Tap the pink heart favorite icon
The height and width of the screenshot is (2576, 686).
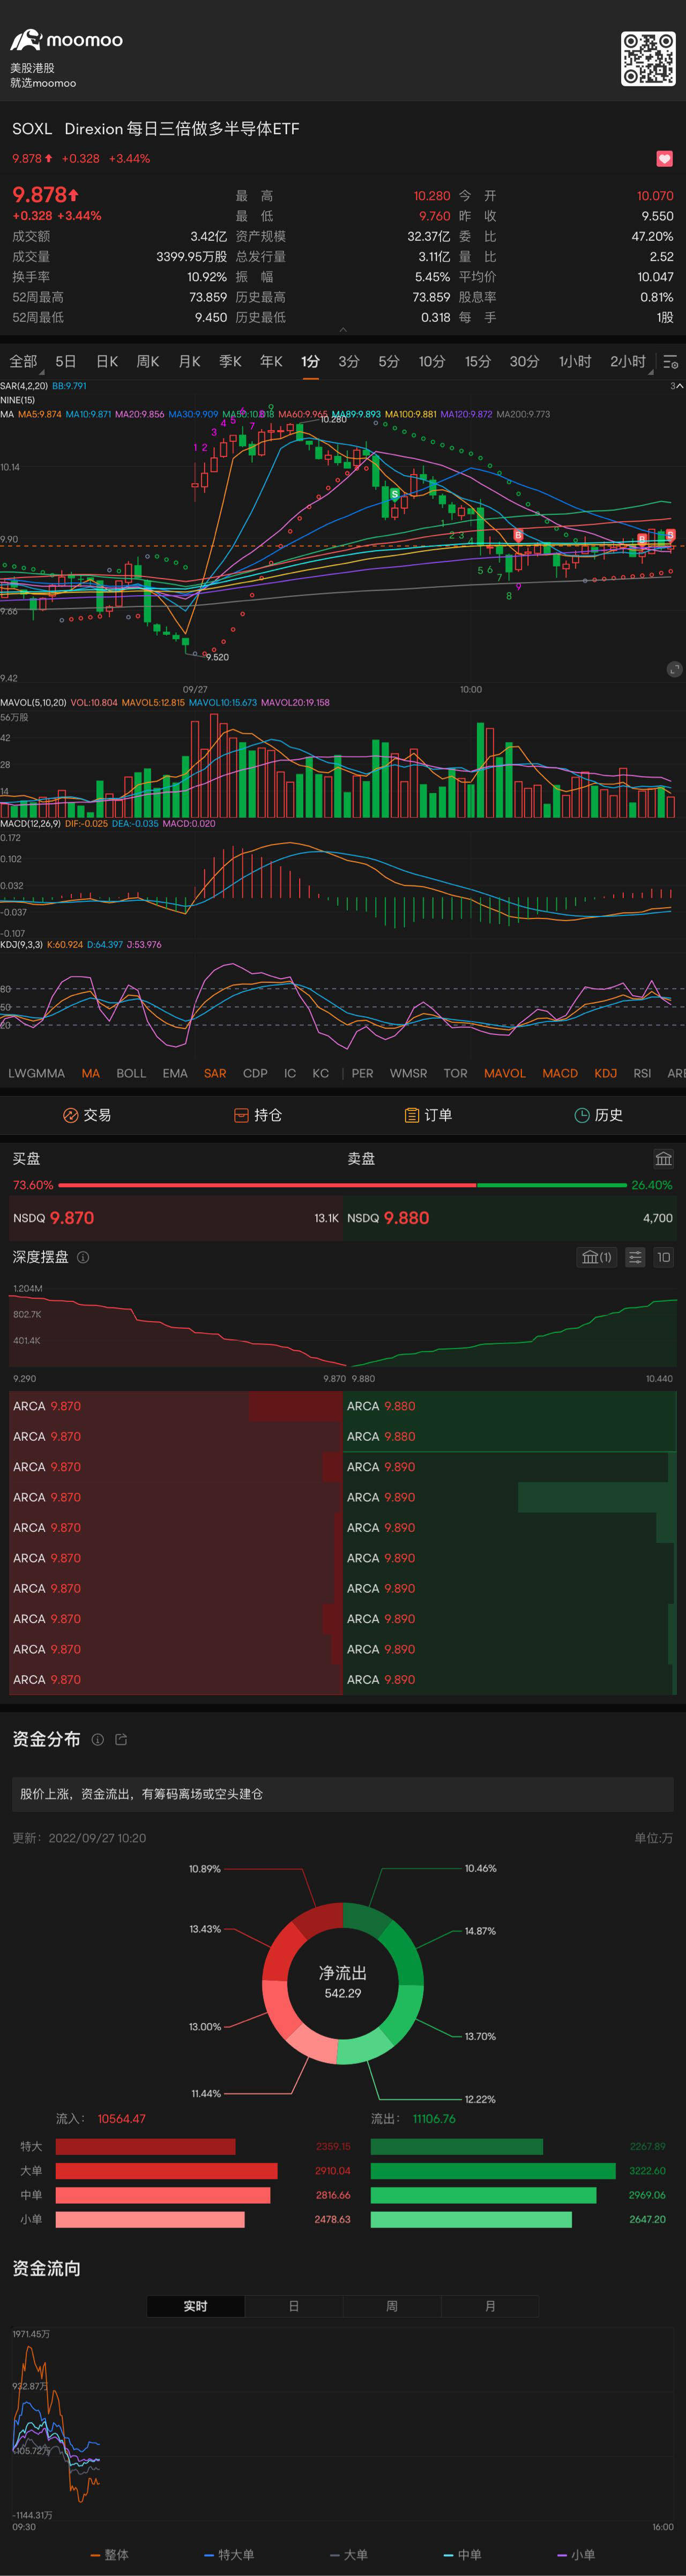coord(664,159)
